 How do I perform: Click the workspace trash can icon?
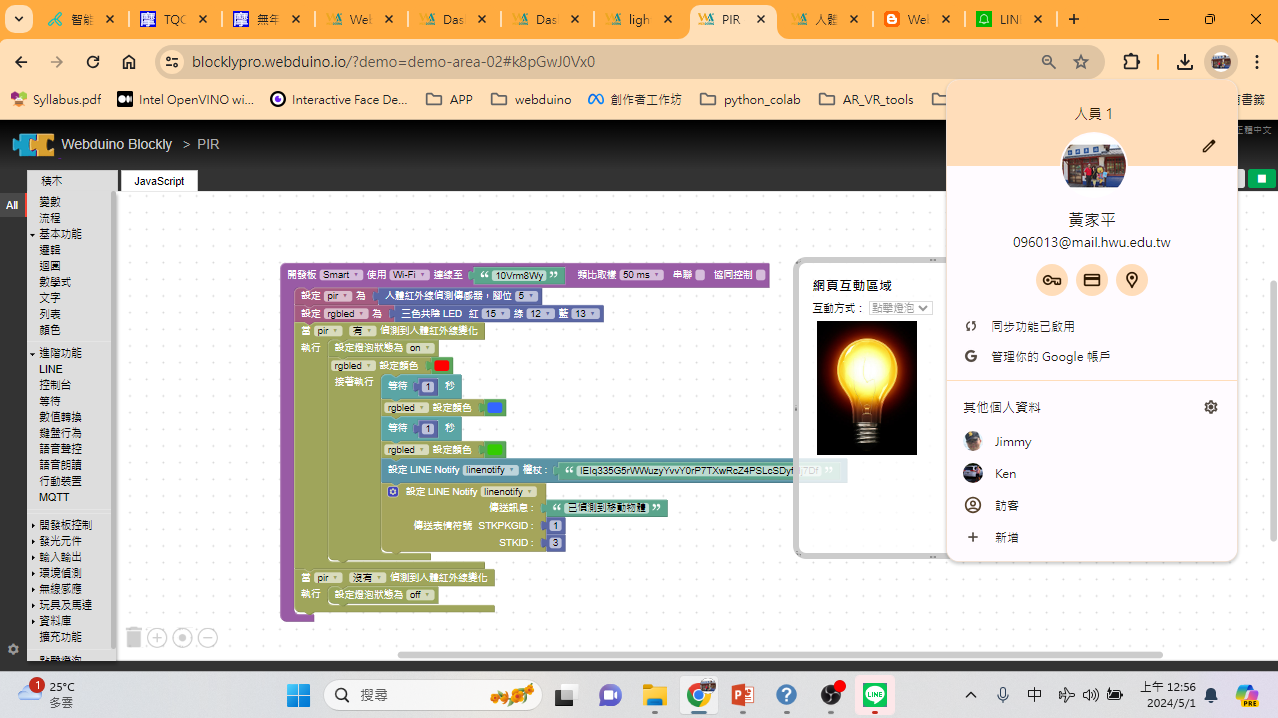pos(134,637)
